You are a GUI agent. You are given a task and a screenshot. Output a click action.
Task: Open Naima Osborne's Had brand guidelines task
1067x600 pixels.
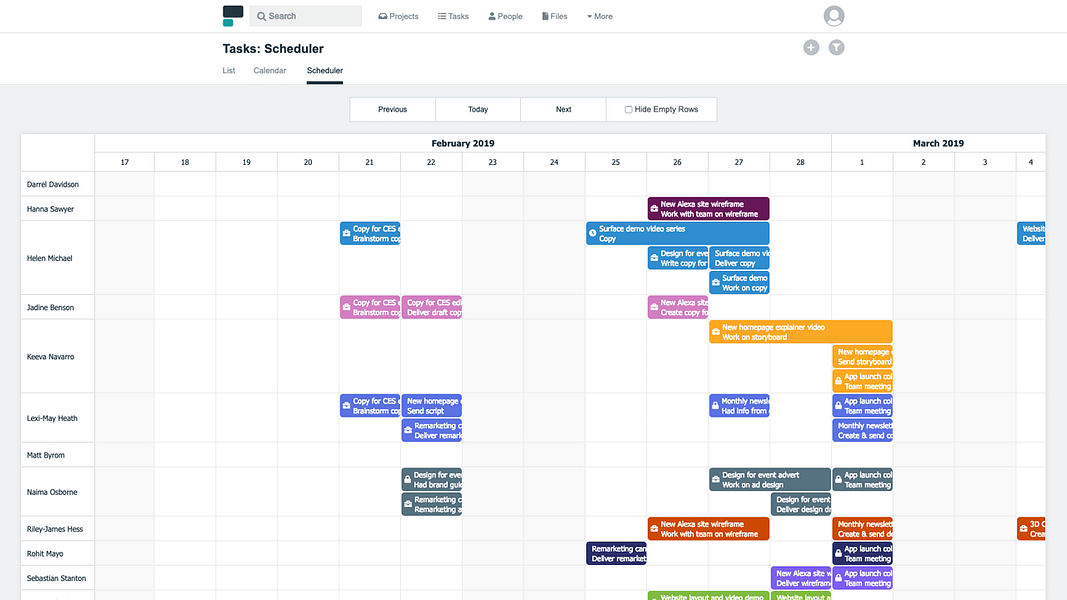coord(431,480)
